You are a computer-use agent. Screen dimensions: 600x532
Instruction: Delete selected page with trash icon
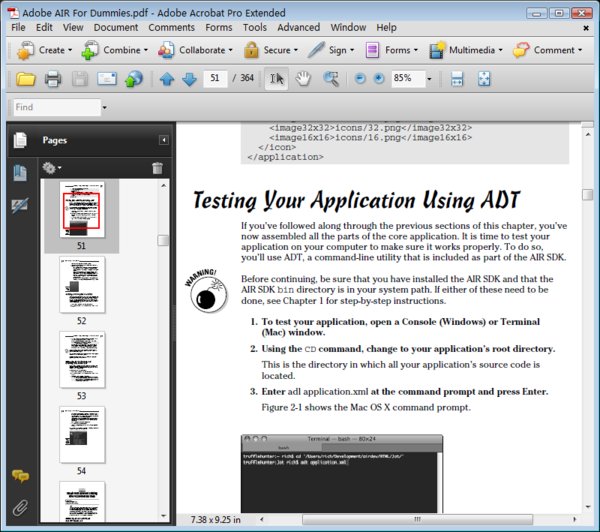157,168
